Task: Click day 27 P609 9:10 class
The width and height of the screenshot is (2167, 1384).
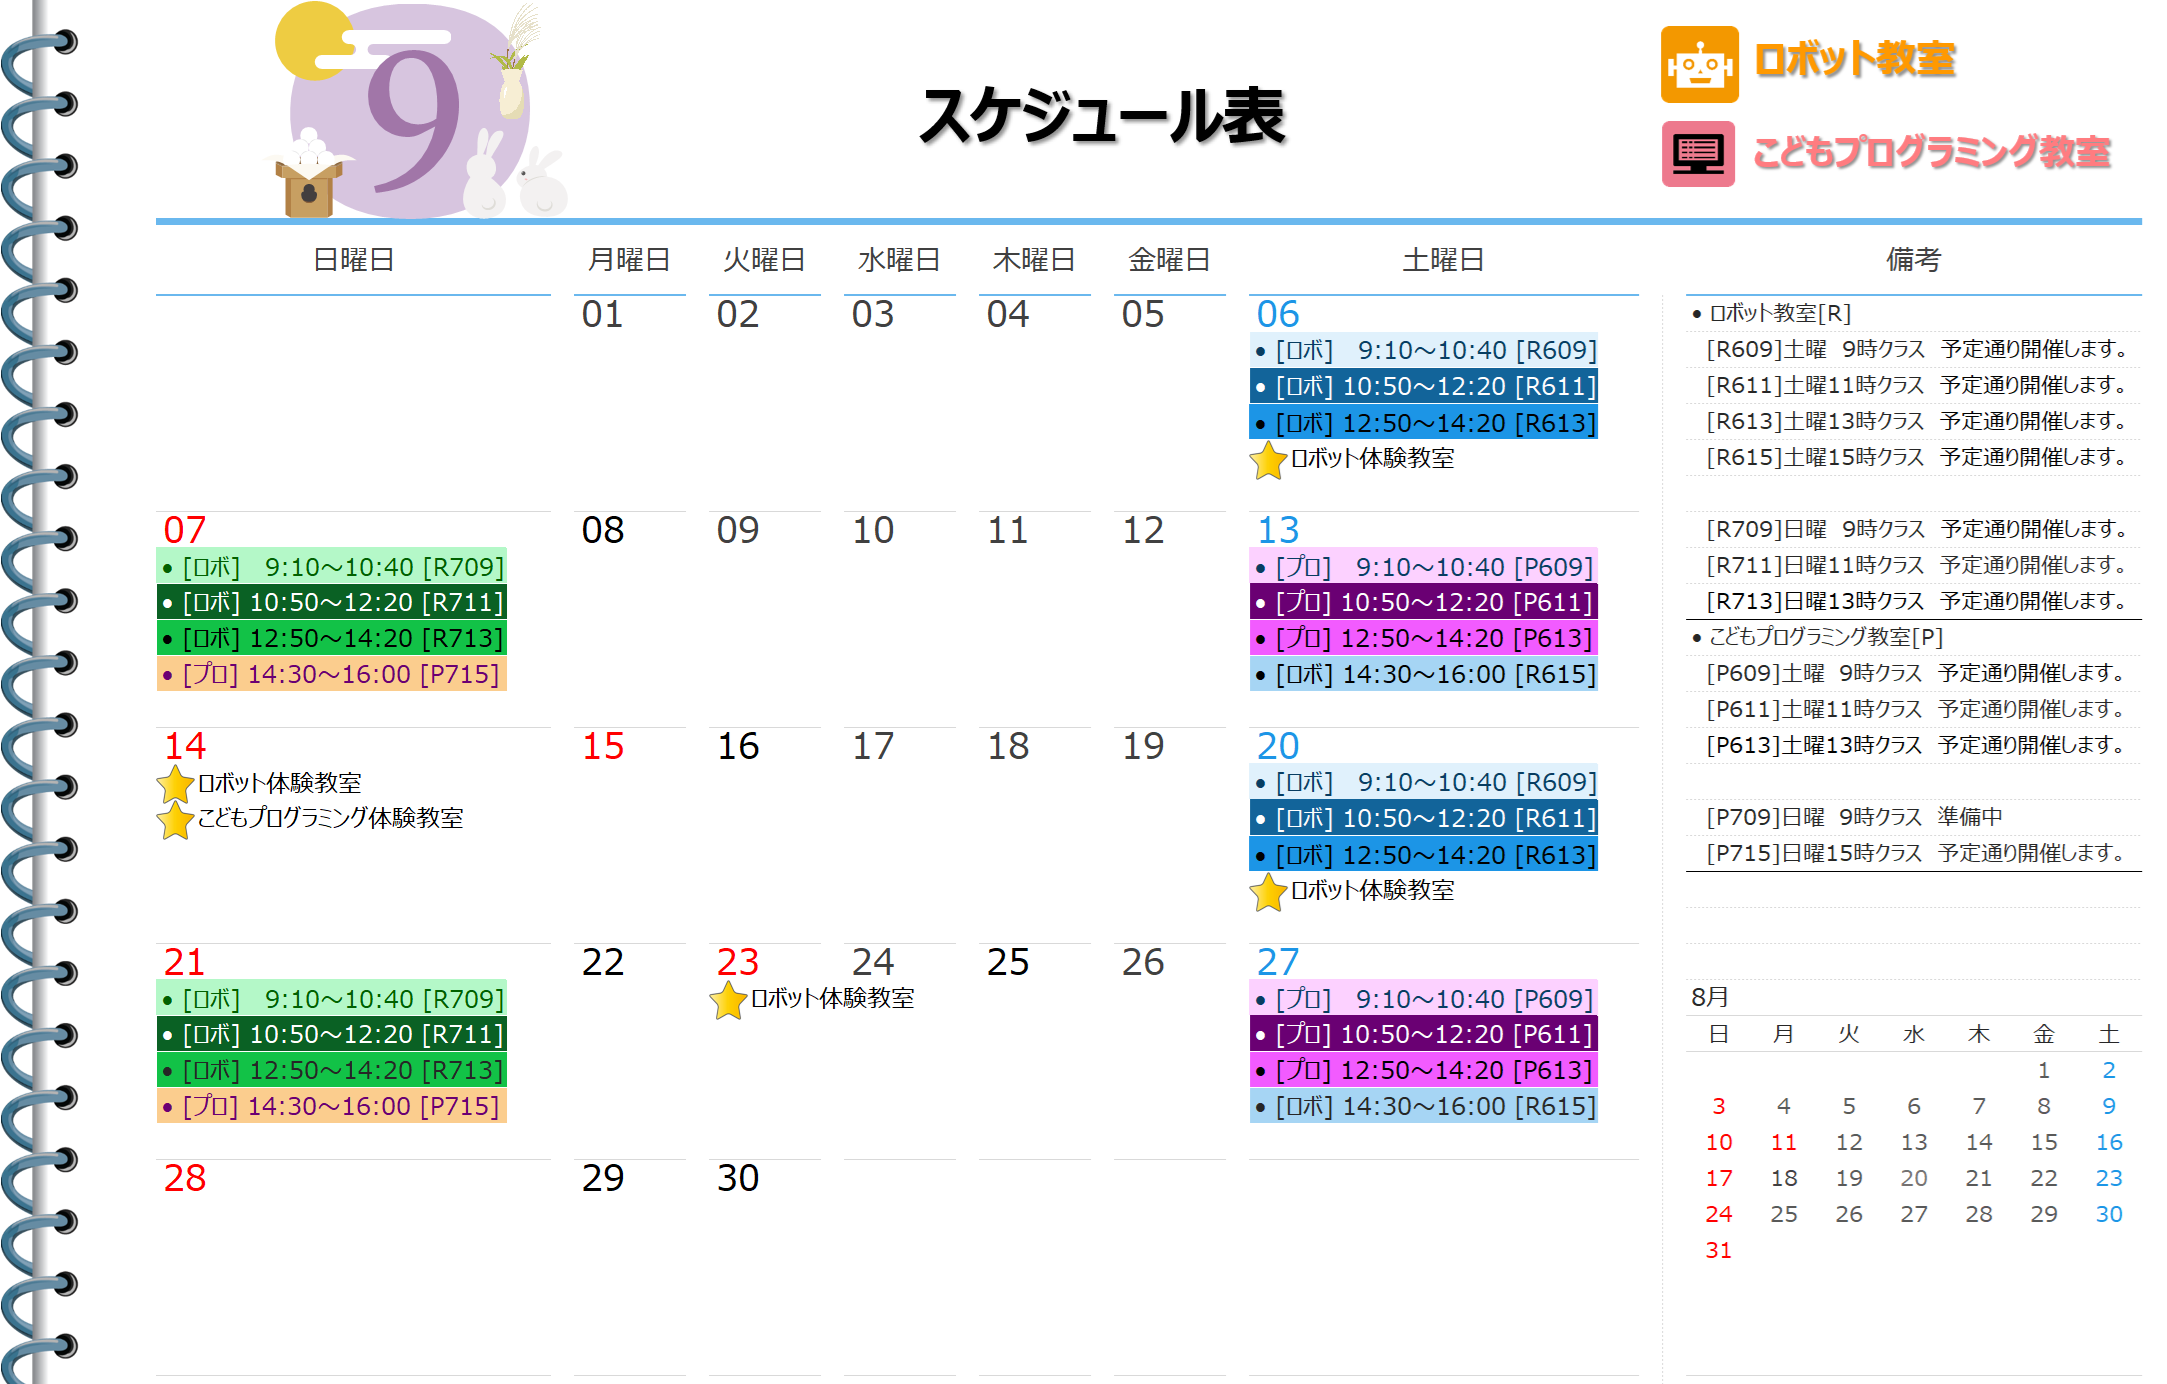Action: 1424,999
